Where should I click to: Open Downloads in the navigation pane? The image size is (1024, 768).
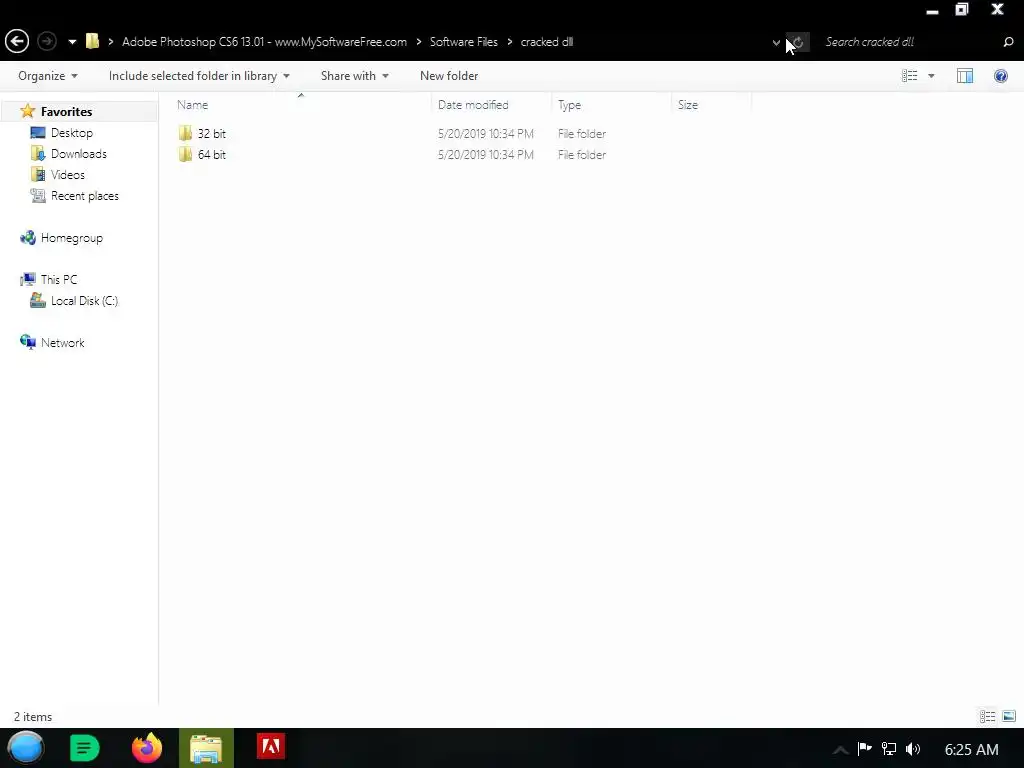78,153
